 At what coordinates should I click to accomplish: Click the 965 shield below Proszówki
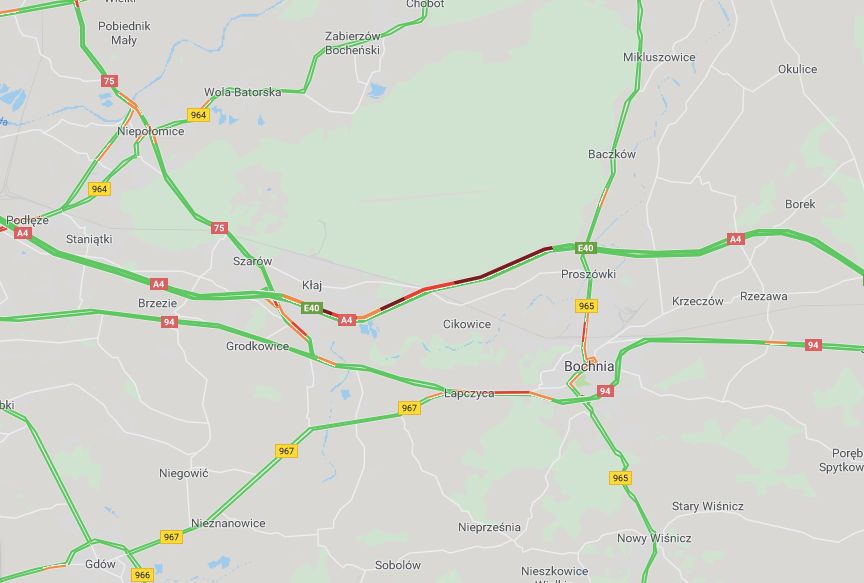[x=586, y=306]
